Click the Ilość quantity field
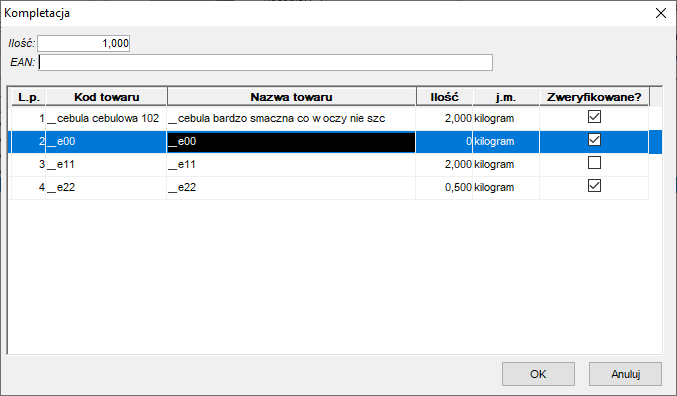Screen dimensions: 677x396 (83, 43)
